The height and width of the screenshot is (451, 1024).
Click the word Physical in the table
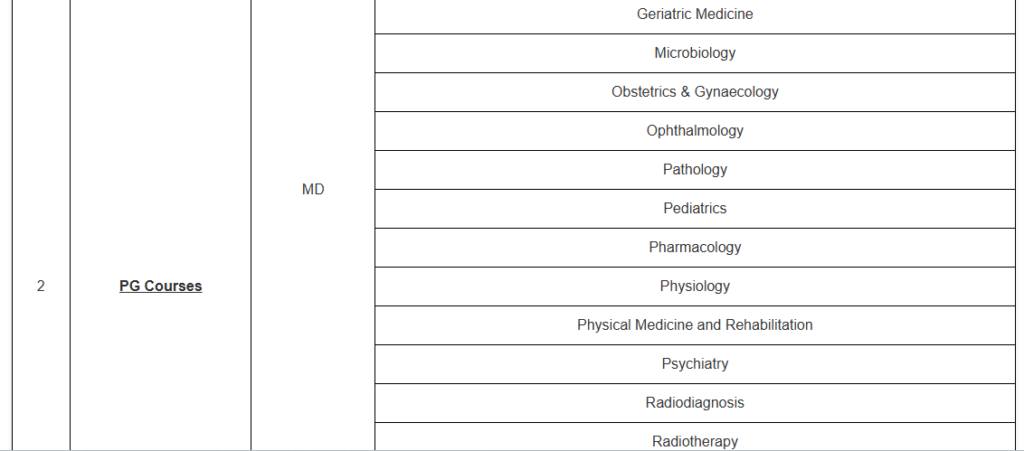603,325
